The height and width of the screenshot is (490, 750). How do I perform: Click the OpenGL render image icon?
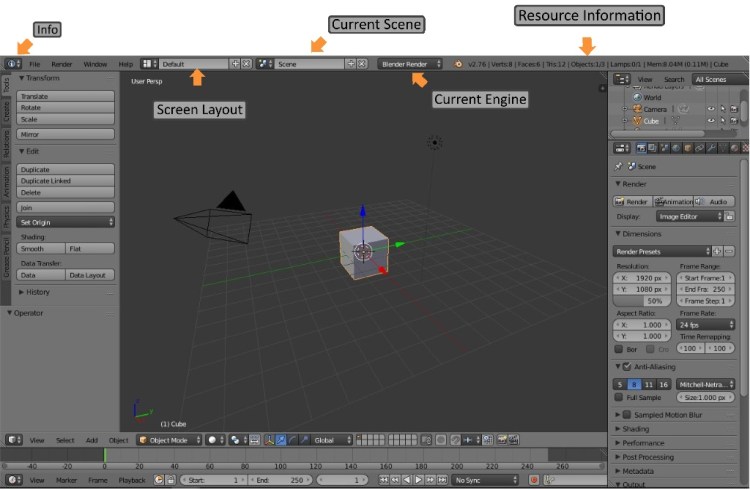pyautogui.click(x=502, y=440)
